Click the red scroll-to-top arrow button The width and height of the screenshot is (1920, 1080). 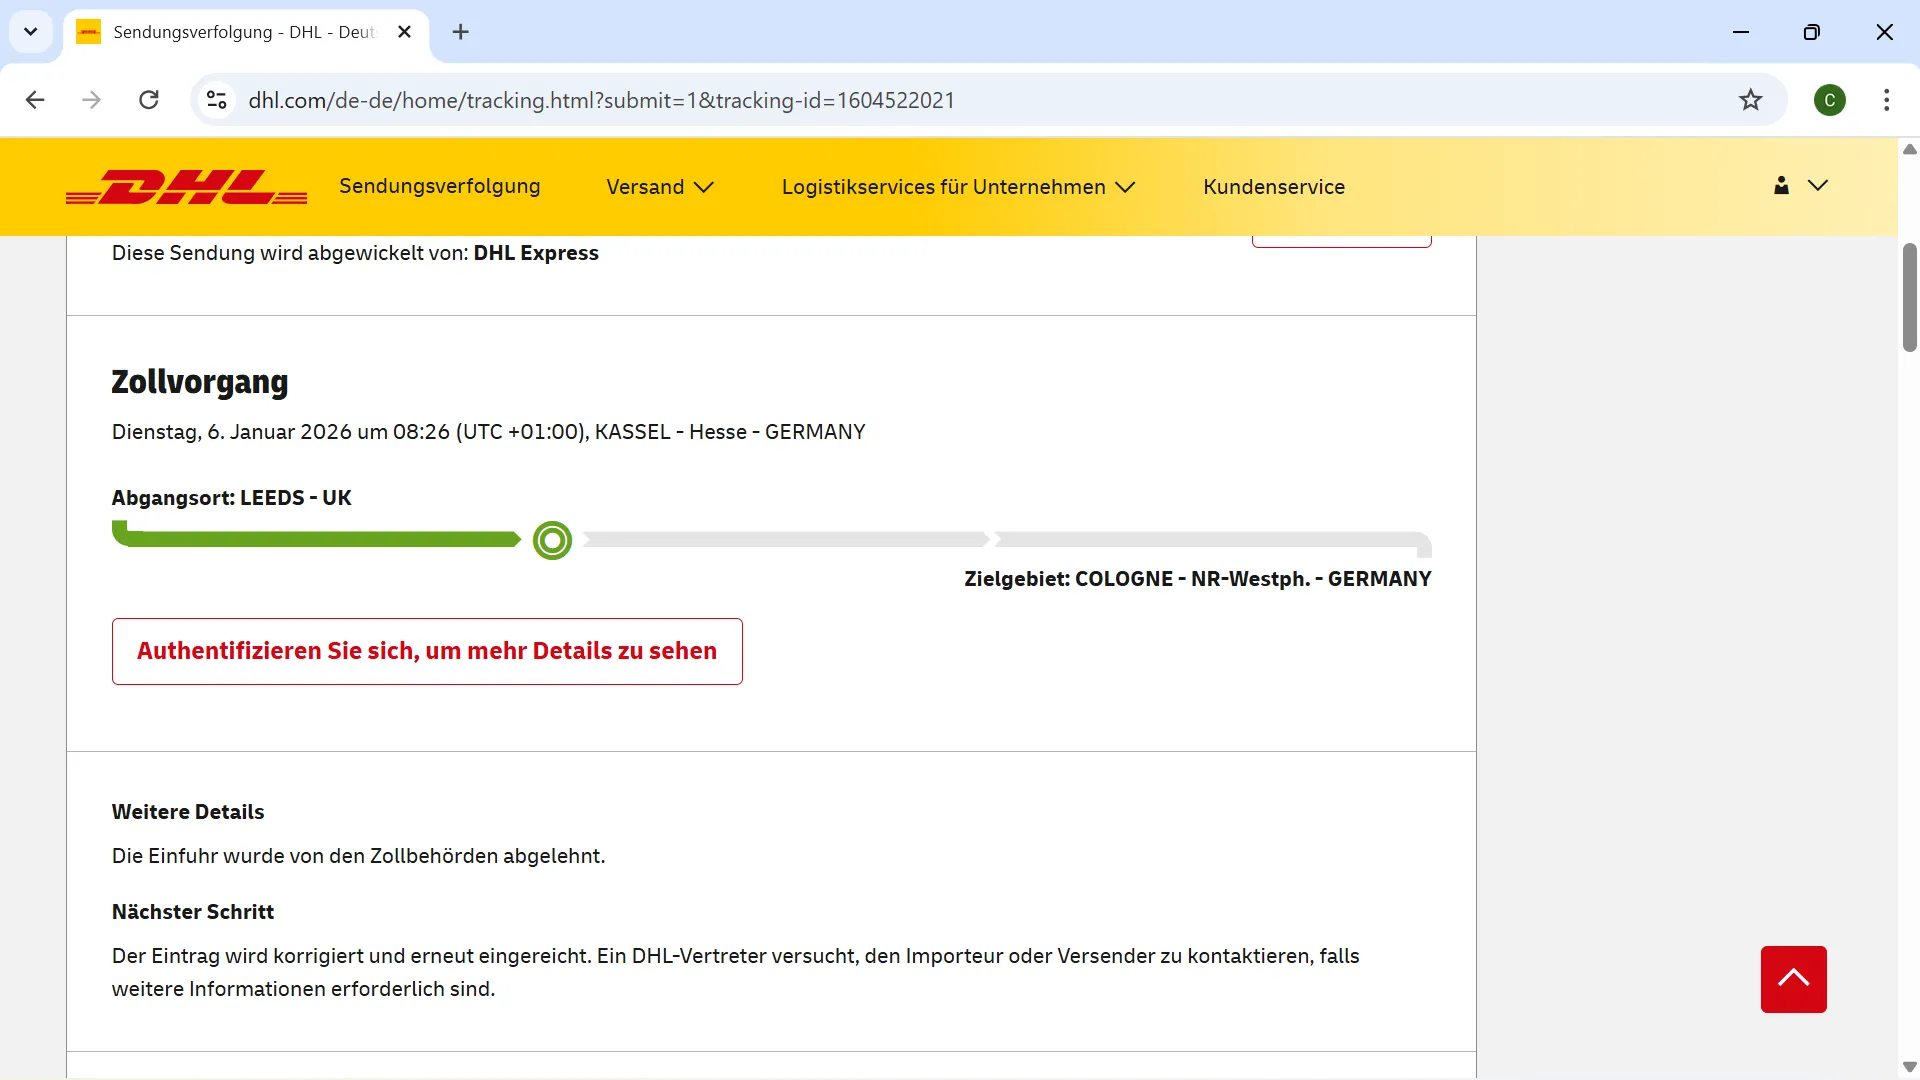click(1792, 979)
